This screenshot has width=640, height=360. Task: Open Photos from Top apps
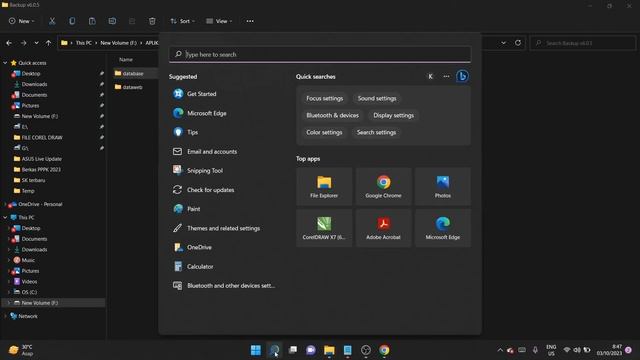pyautogui.click(x=443, y=187)
